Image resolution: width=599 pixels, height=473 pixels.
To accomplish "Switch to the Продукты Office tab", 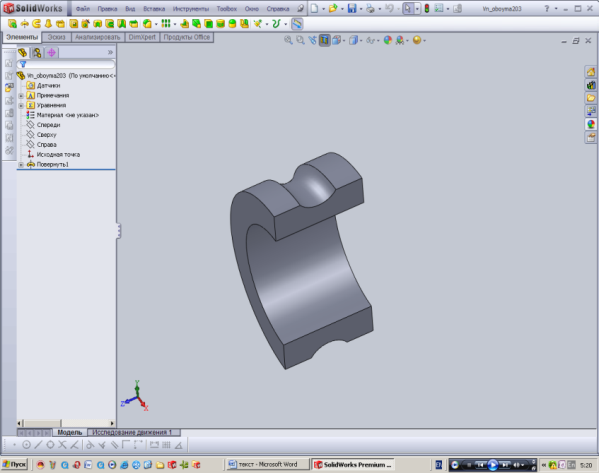I will point(187,37).
